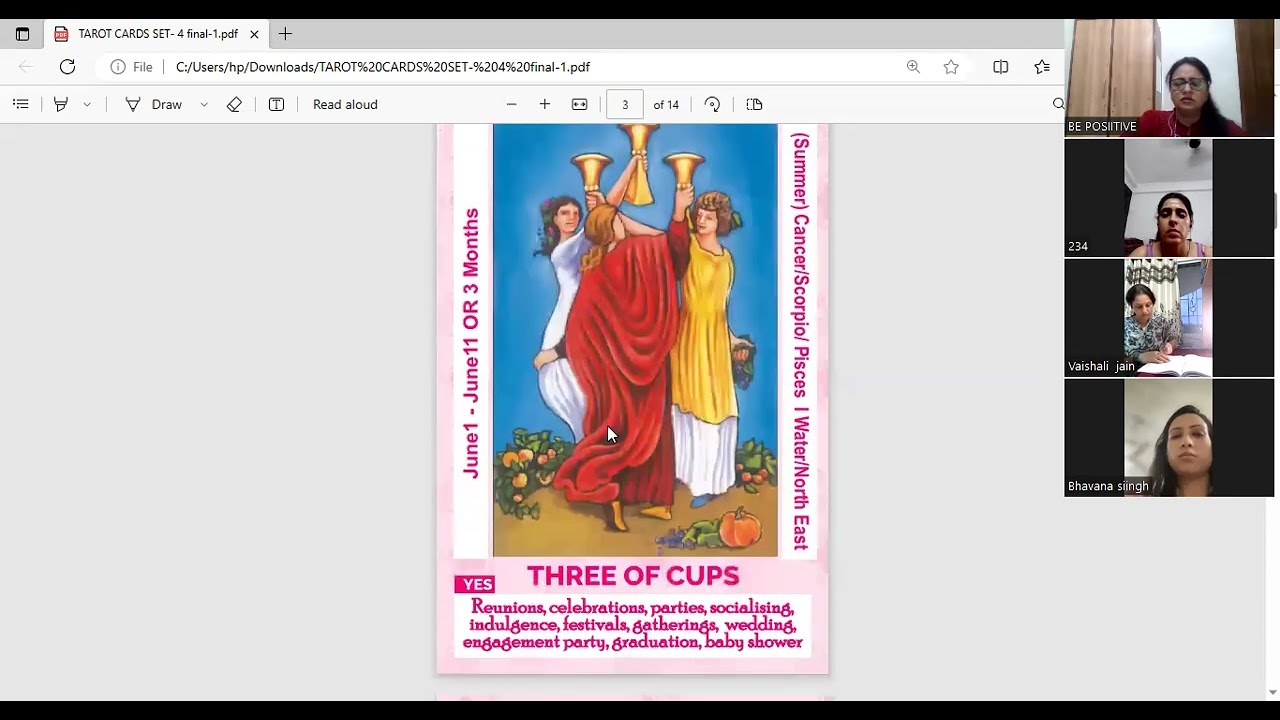Screen dimensions: 1280x720
Task: Click the zoom magnifier in address bar
Action: click(x=913, y=67)
